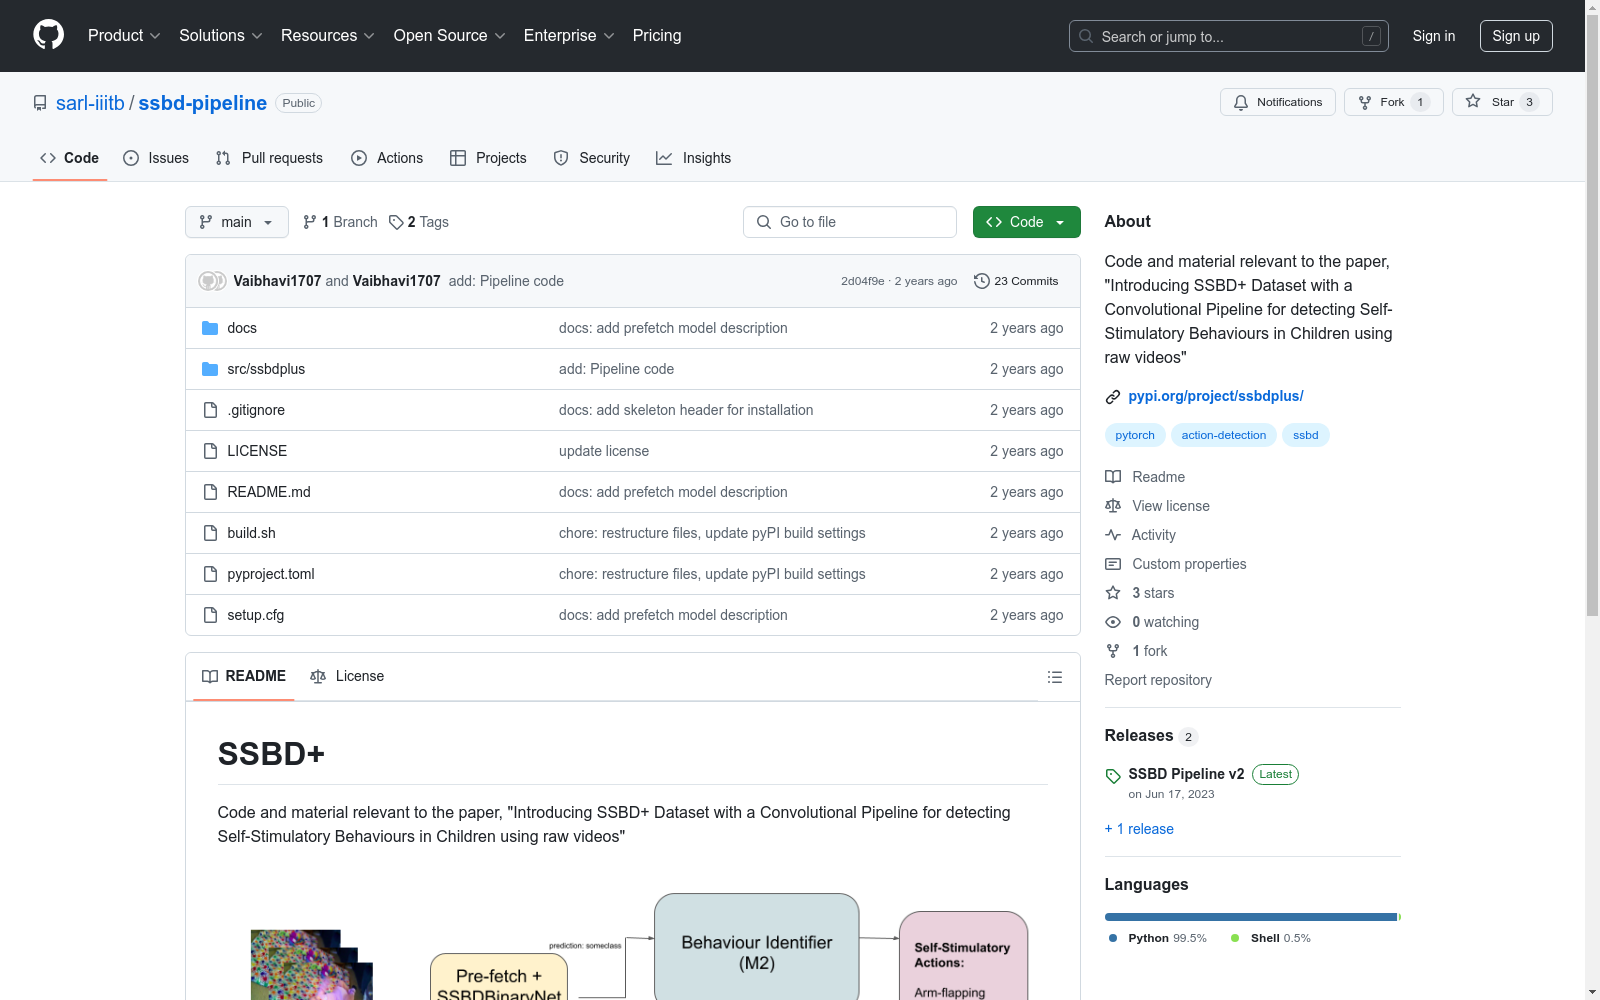Viewport: 1600px width, 1000px height.
Task: Click the ssbd topic tag
Action: point(1306,435)
